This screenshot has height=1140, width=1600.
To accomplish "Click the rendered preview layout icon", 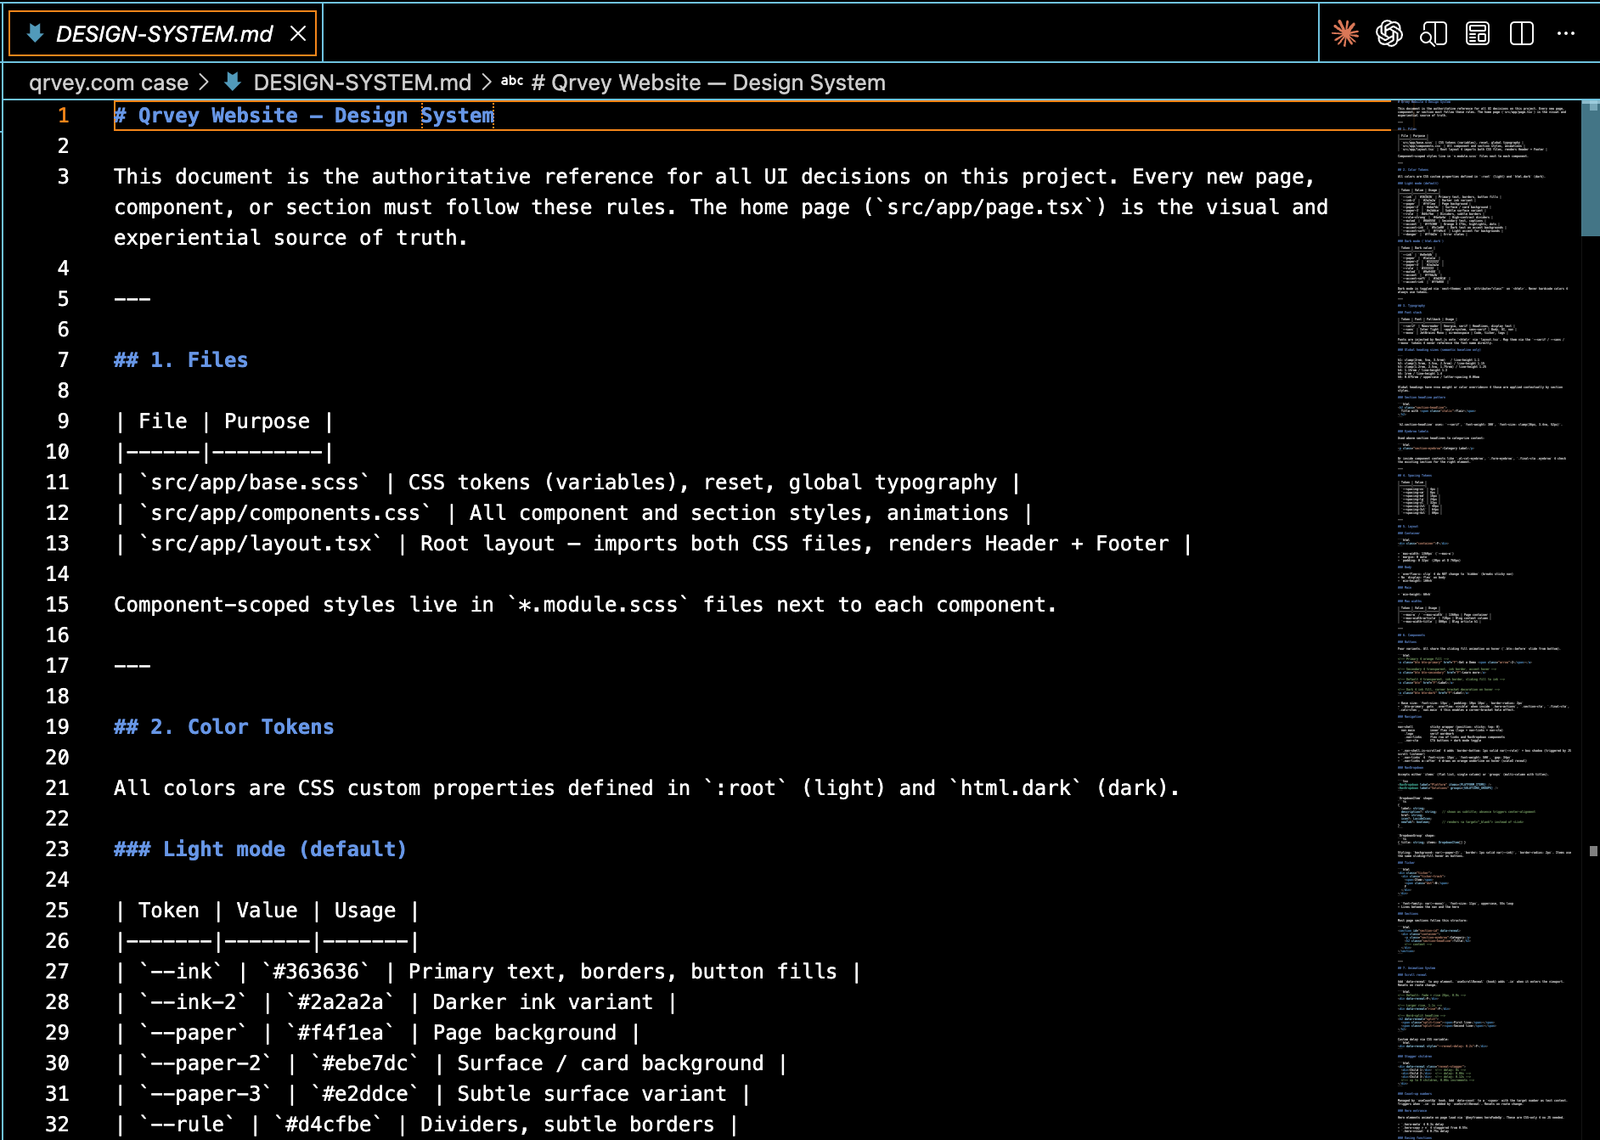I will click(1477, 33).
